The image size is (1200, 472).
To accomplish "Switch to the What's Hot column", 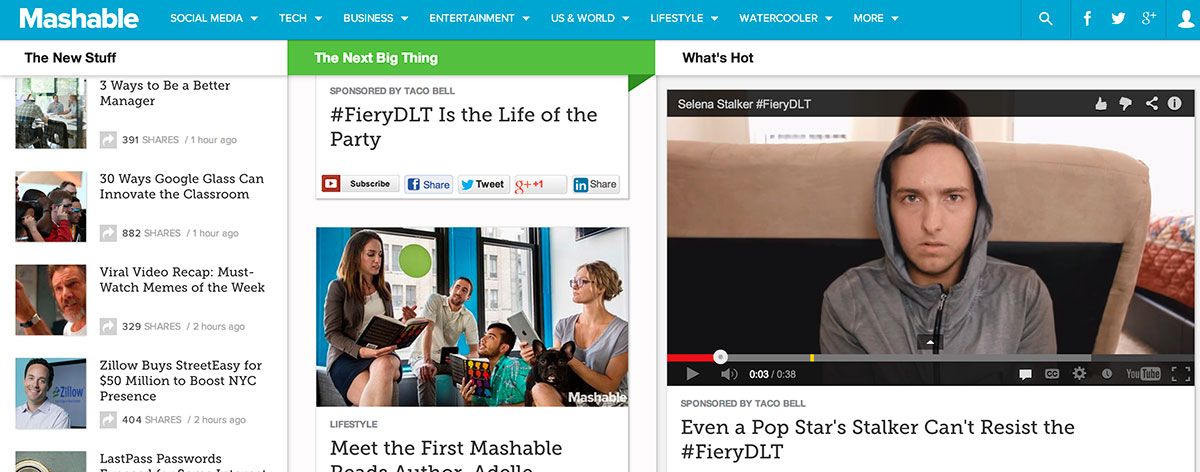I will tap(718, 58).
